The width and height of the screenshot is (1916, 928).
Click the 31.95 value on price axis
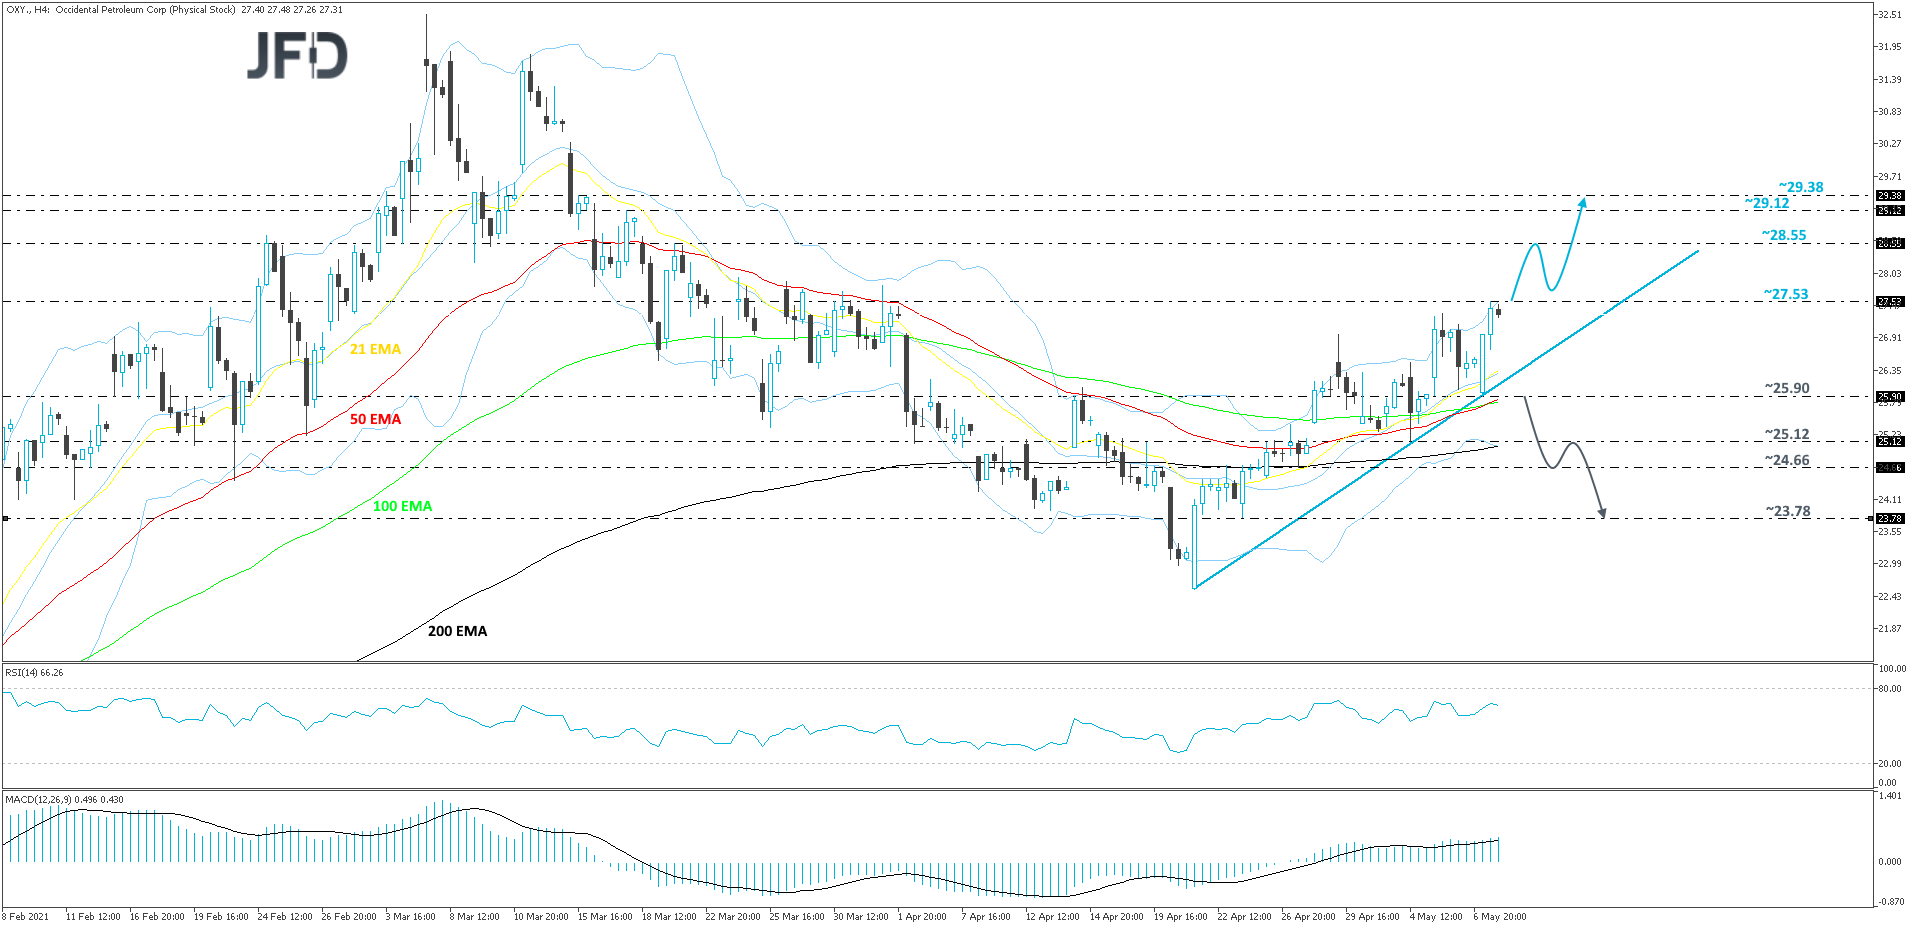(1889, 47)
